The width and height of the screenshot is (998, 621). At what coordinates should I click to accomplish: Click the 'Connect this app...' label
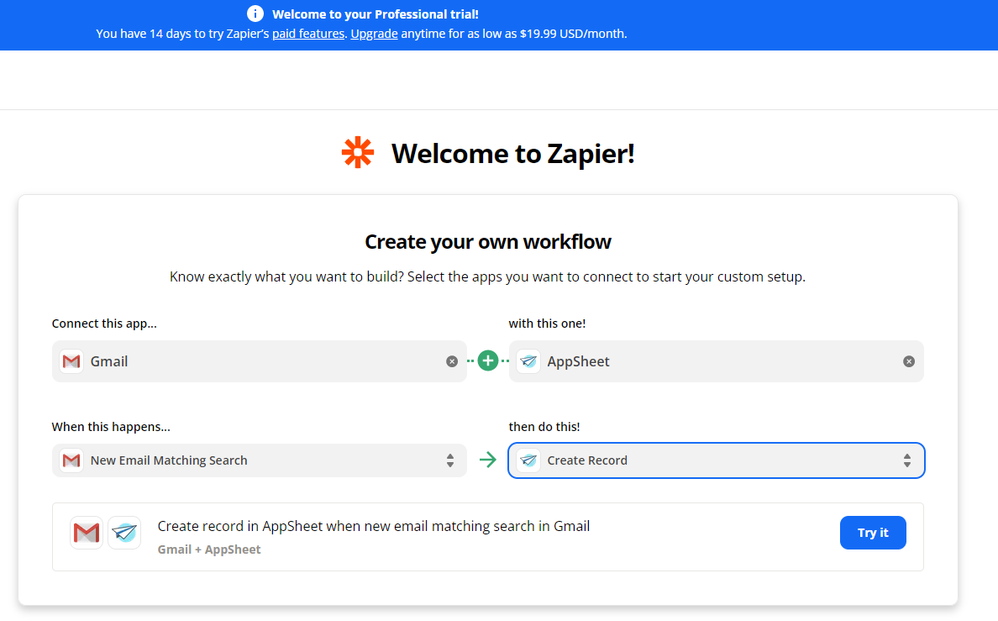[104, 323]
